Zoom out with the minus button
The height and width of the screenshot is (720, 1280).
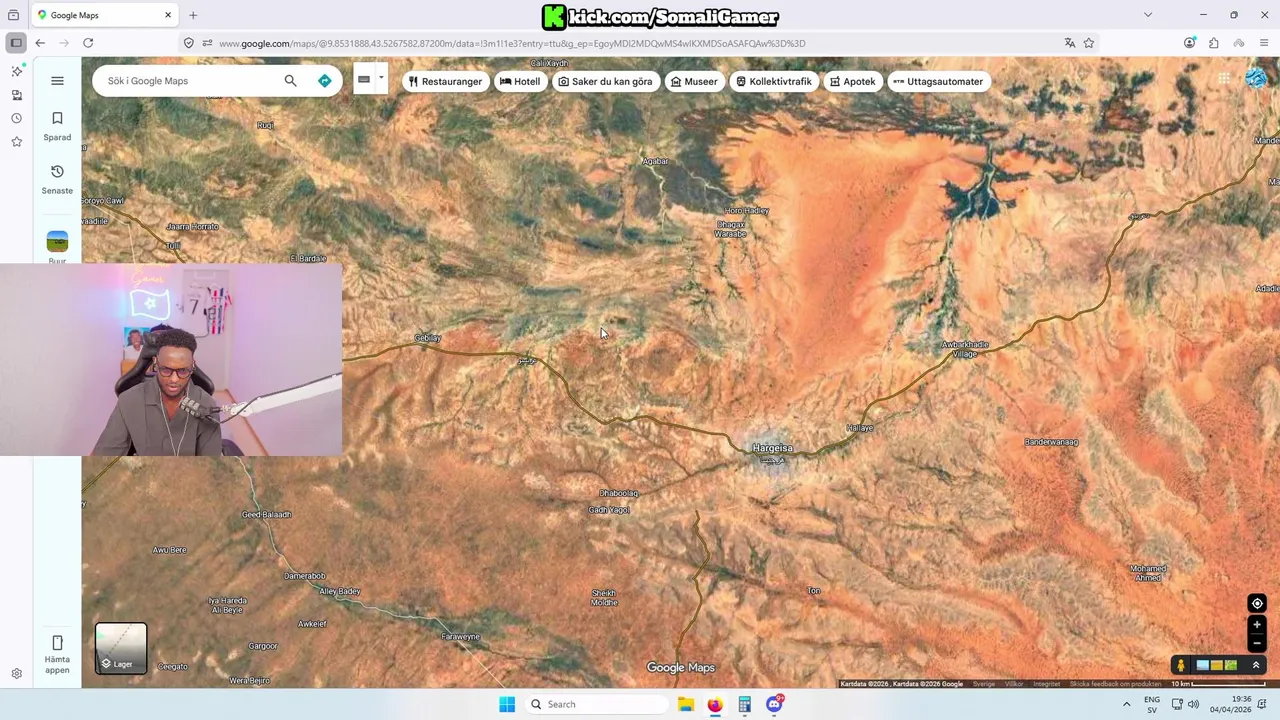pos(1257,643)
